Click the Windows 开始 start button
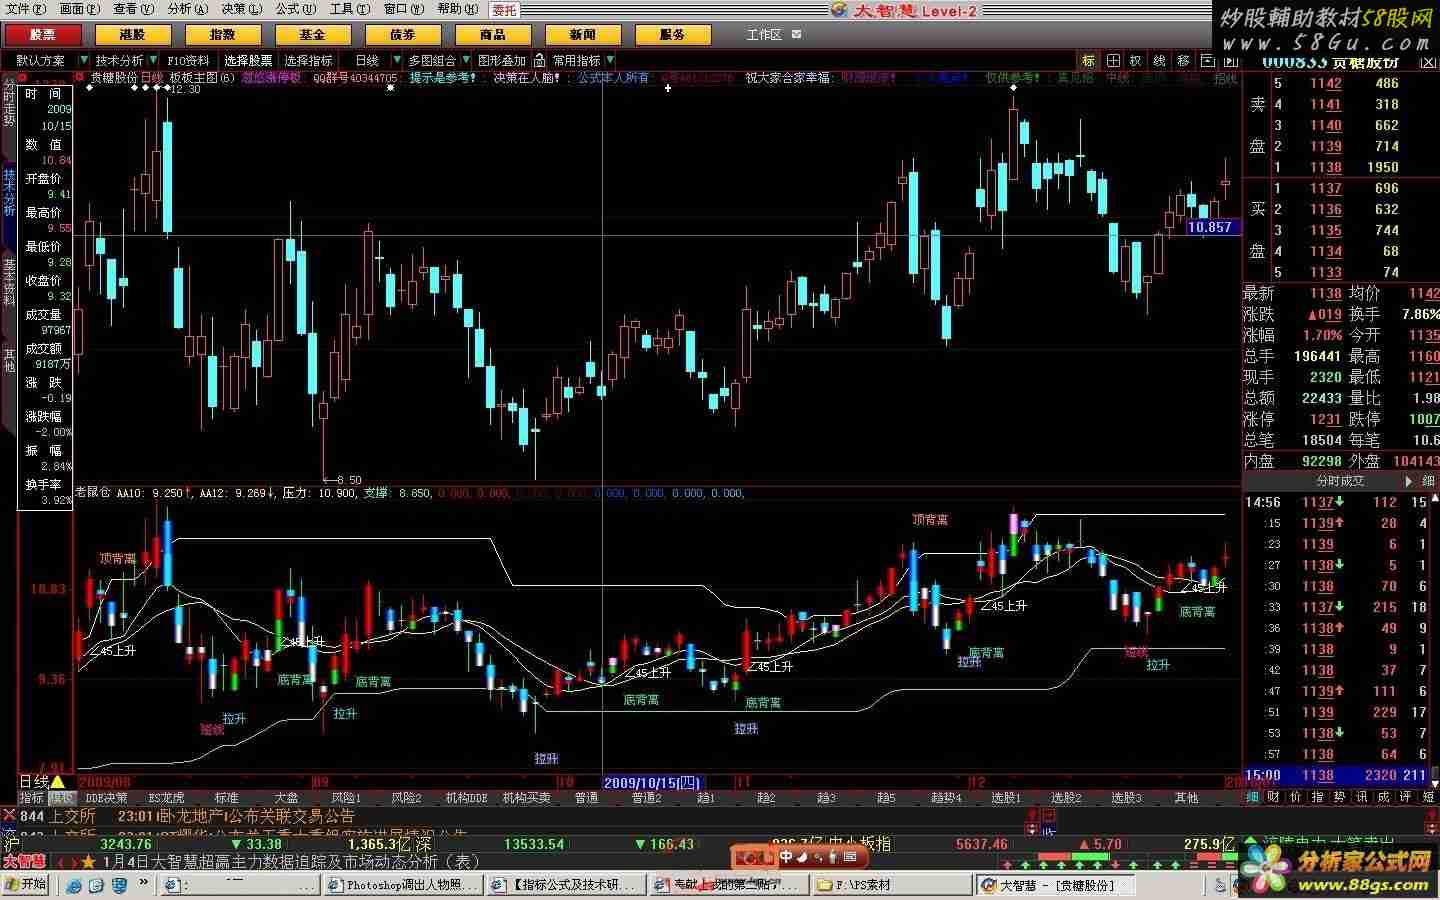The image size is (1440, 900). tap(27, 885)
